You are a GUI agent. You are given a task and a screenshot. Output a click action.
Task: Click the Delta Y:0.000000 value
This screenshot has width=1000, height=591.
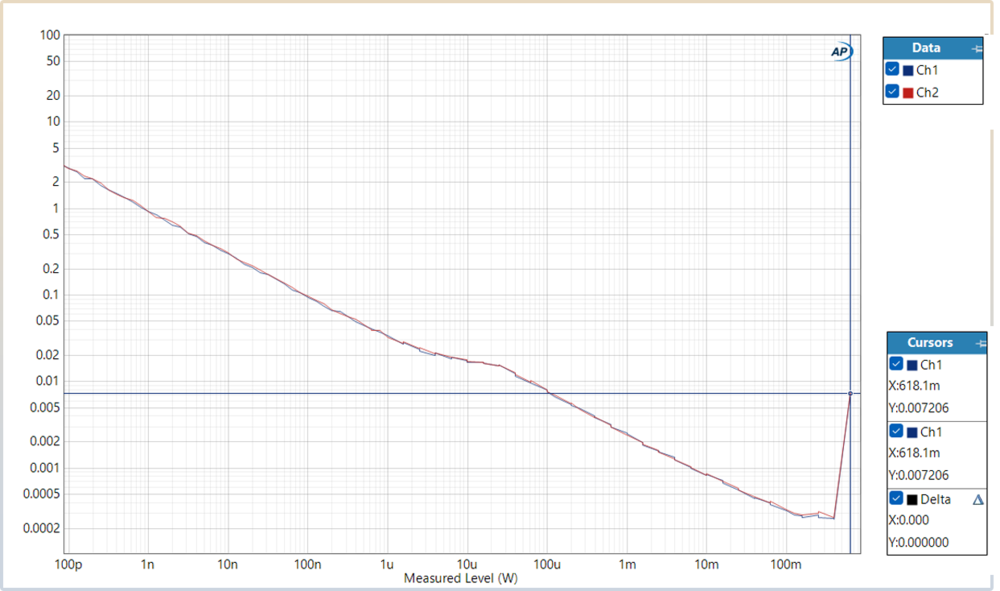tap(918, 543)
